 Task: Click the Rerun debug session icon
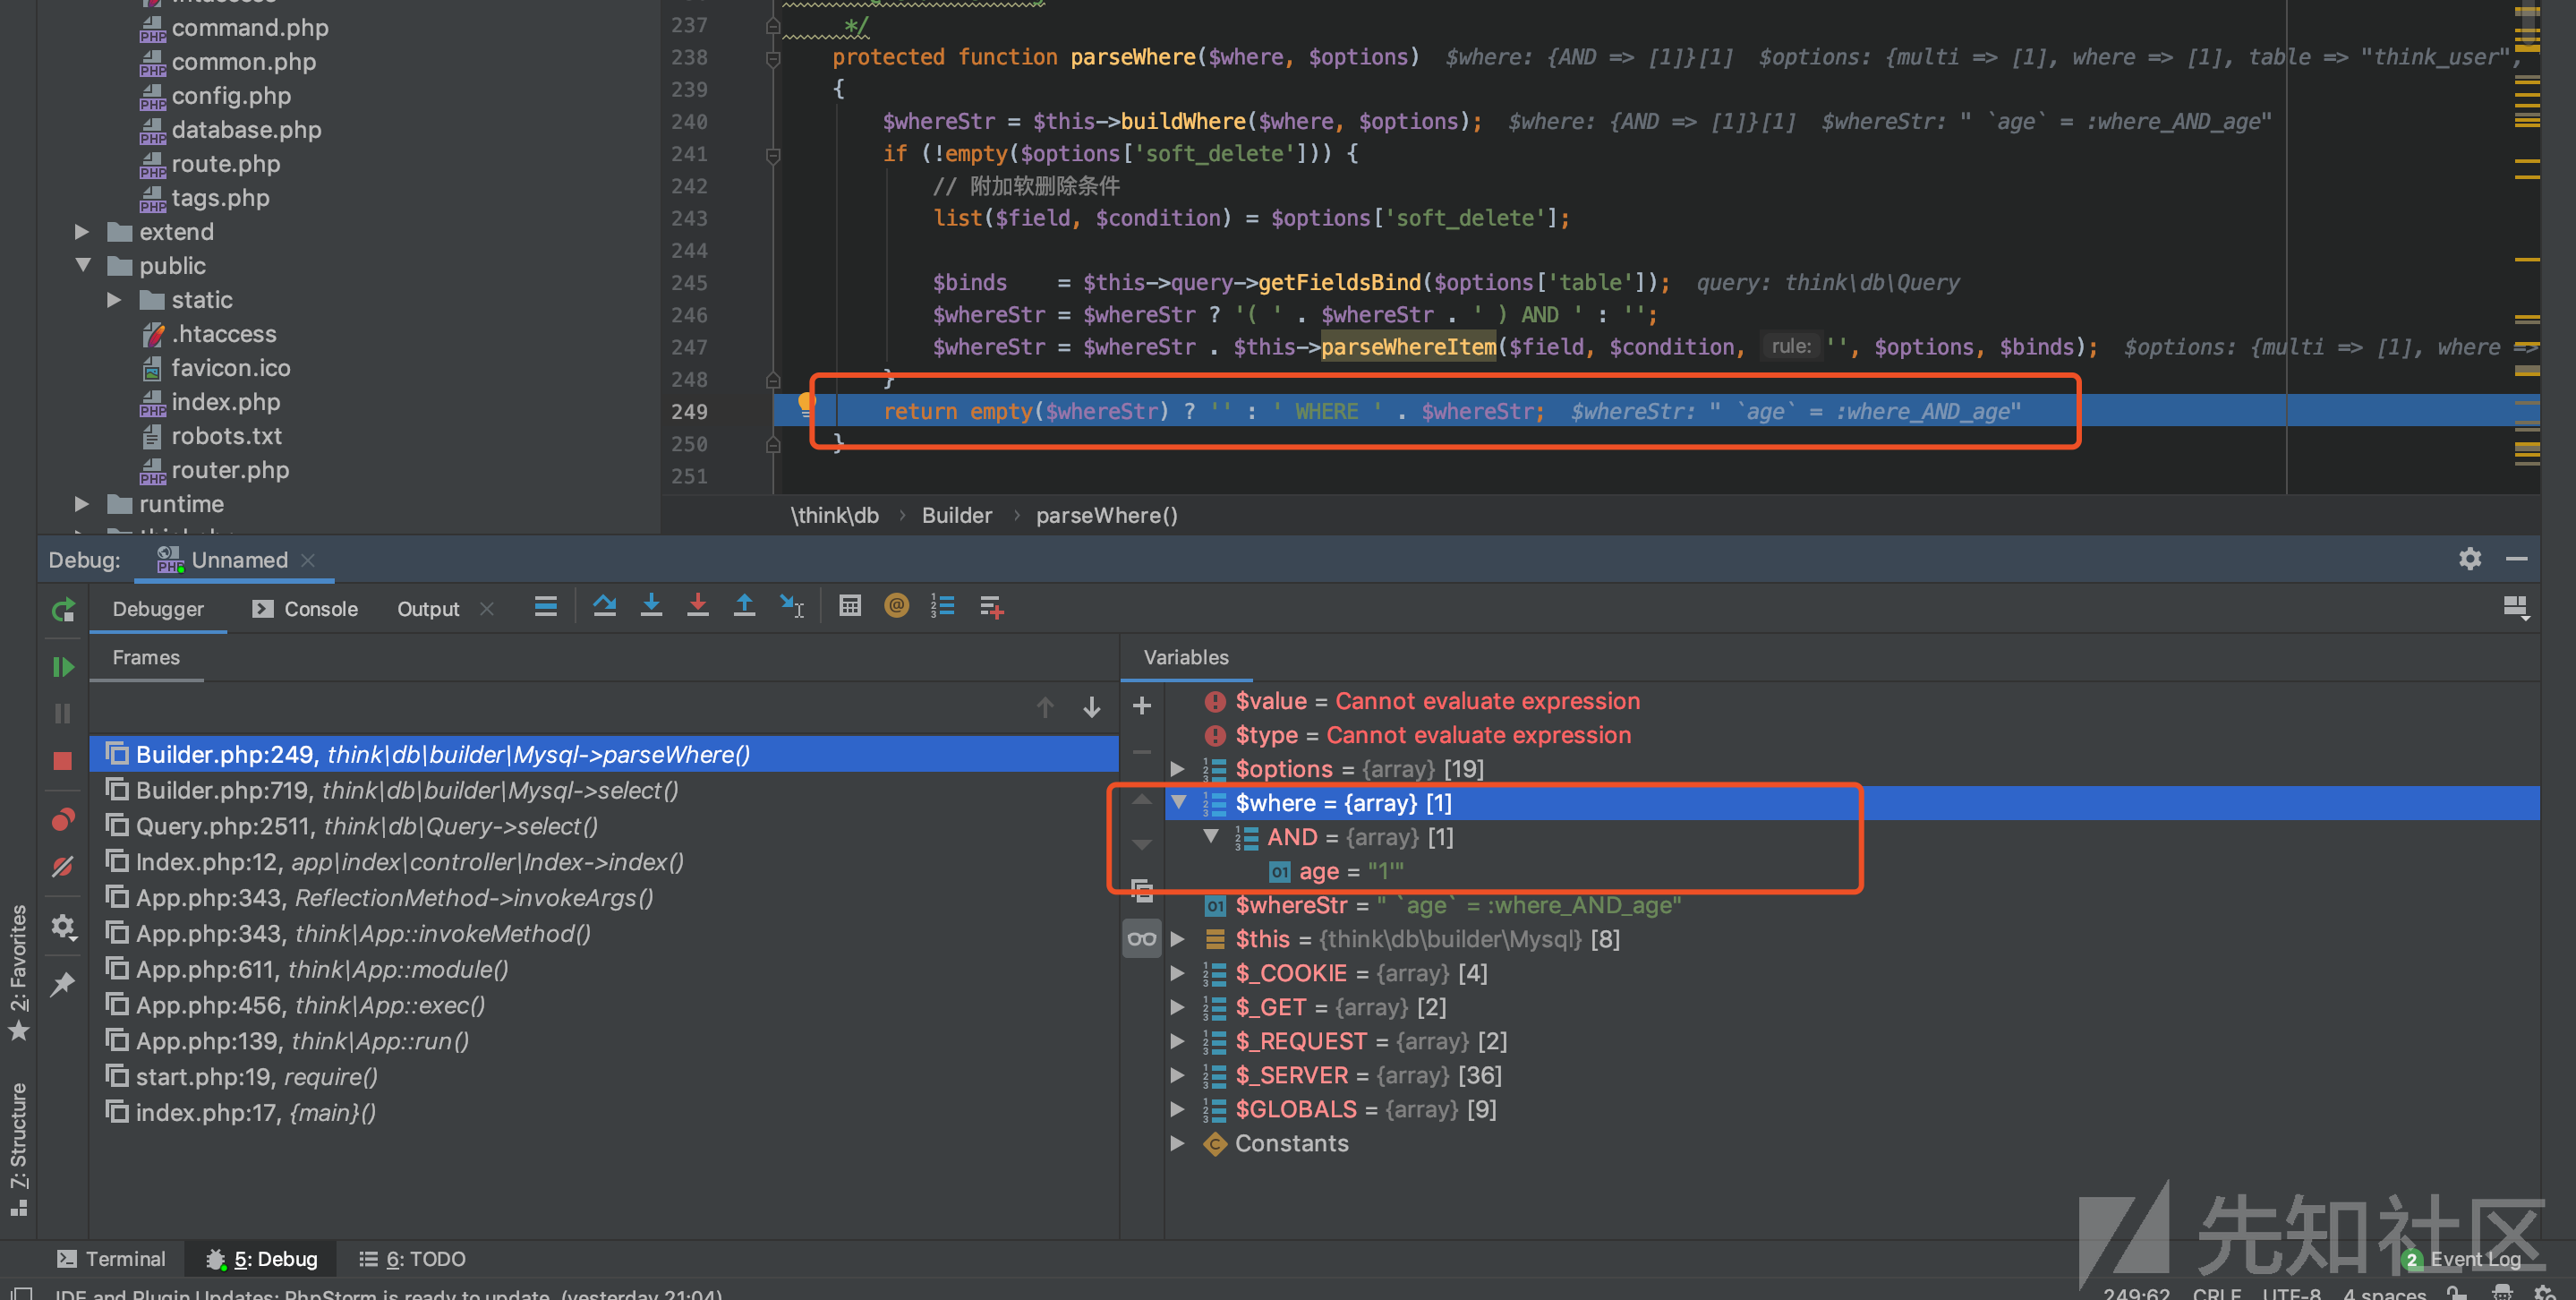(x=63, y=609)
